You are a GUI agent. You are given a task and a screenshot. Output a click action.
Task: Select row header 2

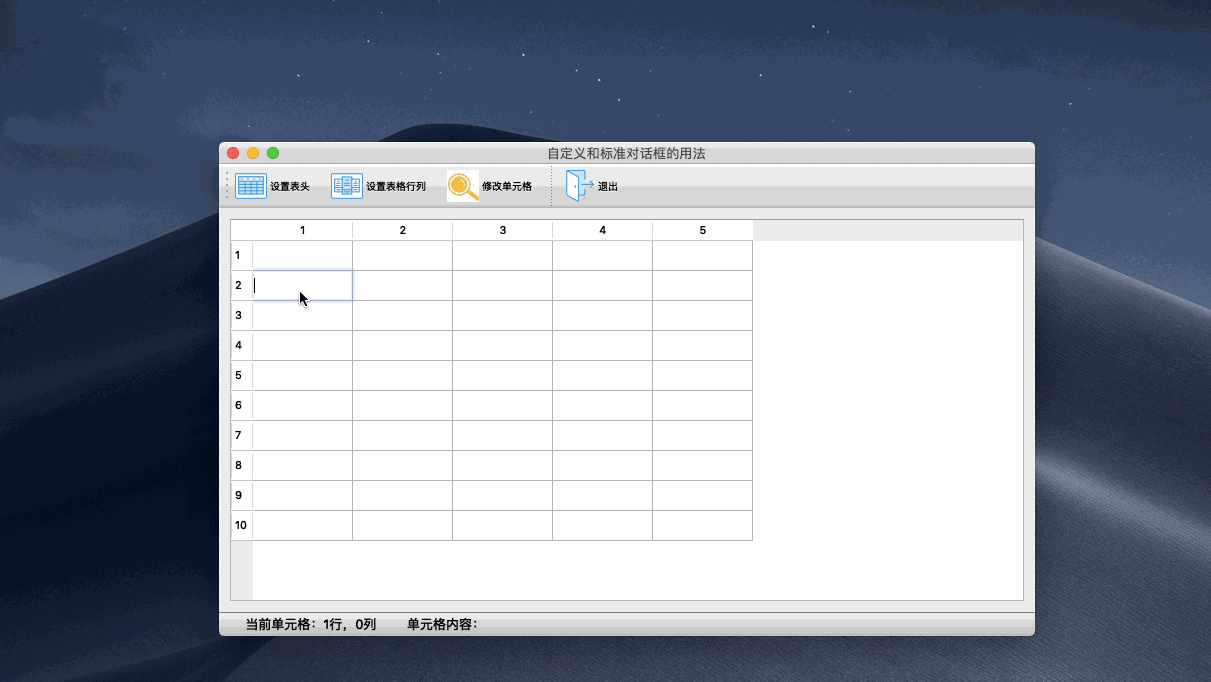[242, 285]
